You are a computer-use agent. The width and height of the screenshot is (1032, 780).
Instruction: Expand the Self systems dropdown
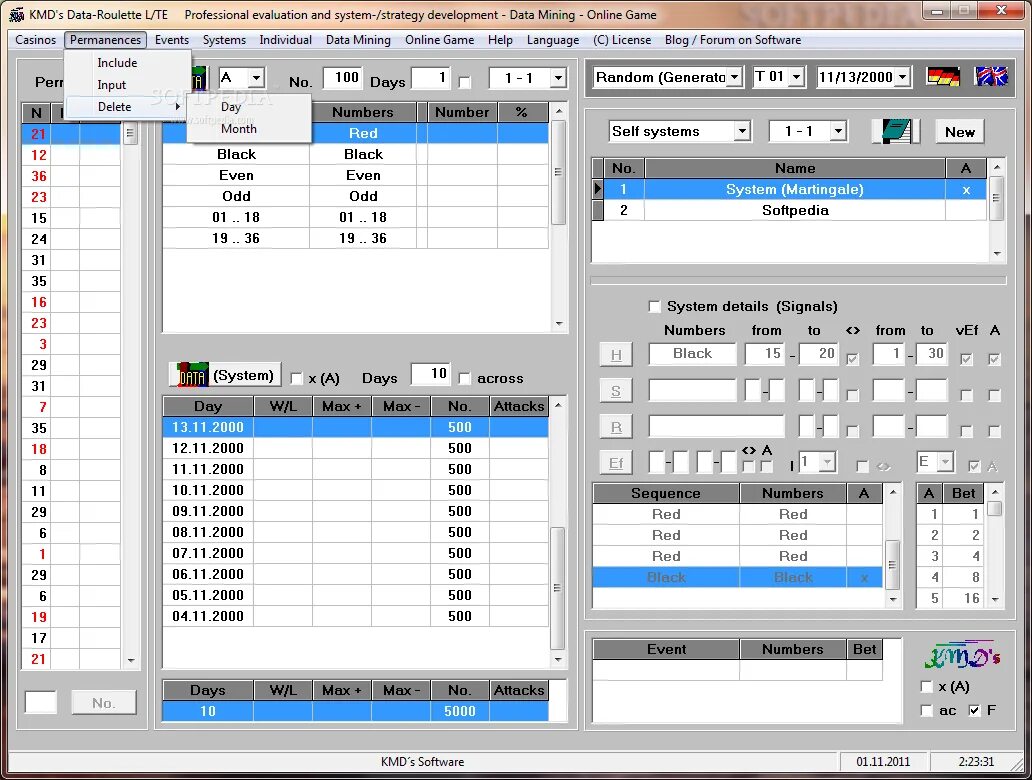coord(742,131)
